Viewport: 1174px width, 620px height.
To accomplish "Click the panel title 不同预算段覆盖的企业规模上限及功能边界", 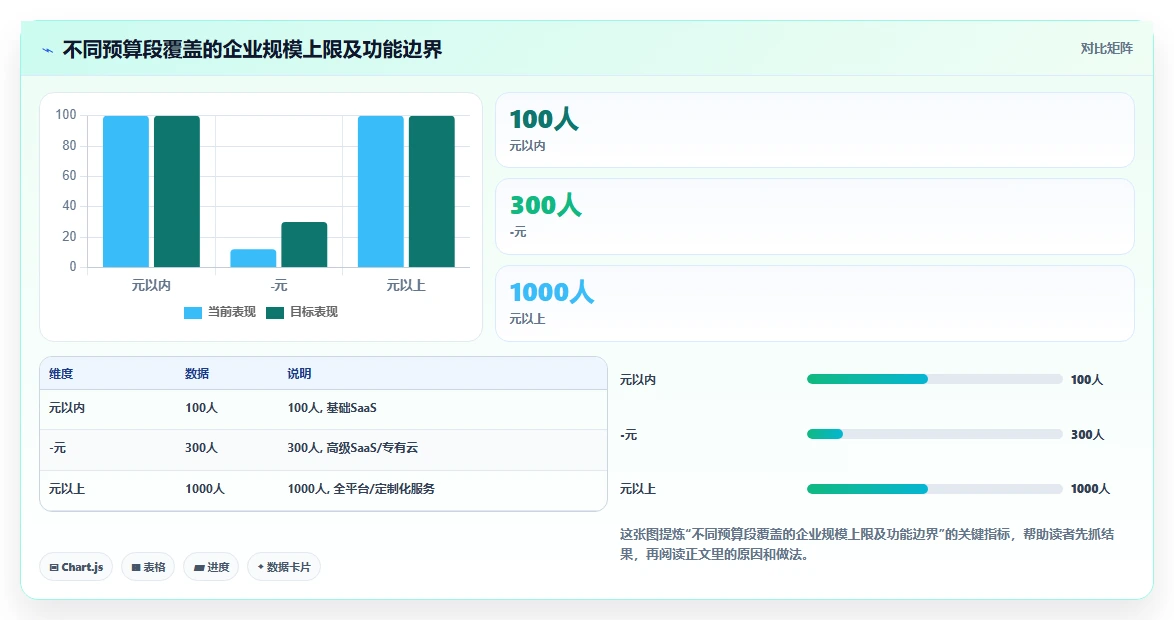I will coord(252,49).
